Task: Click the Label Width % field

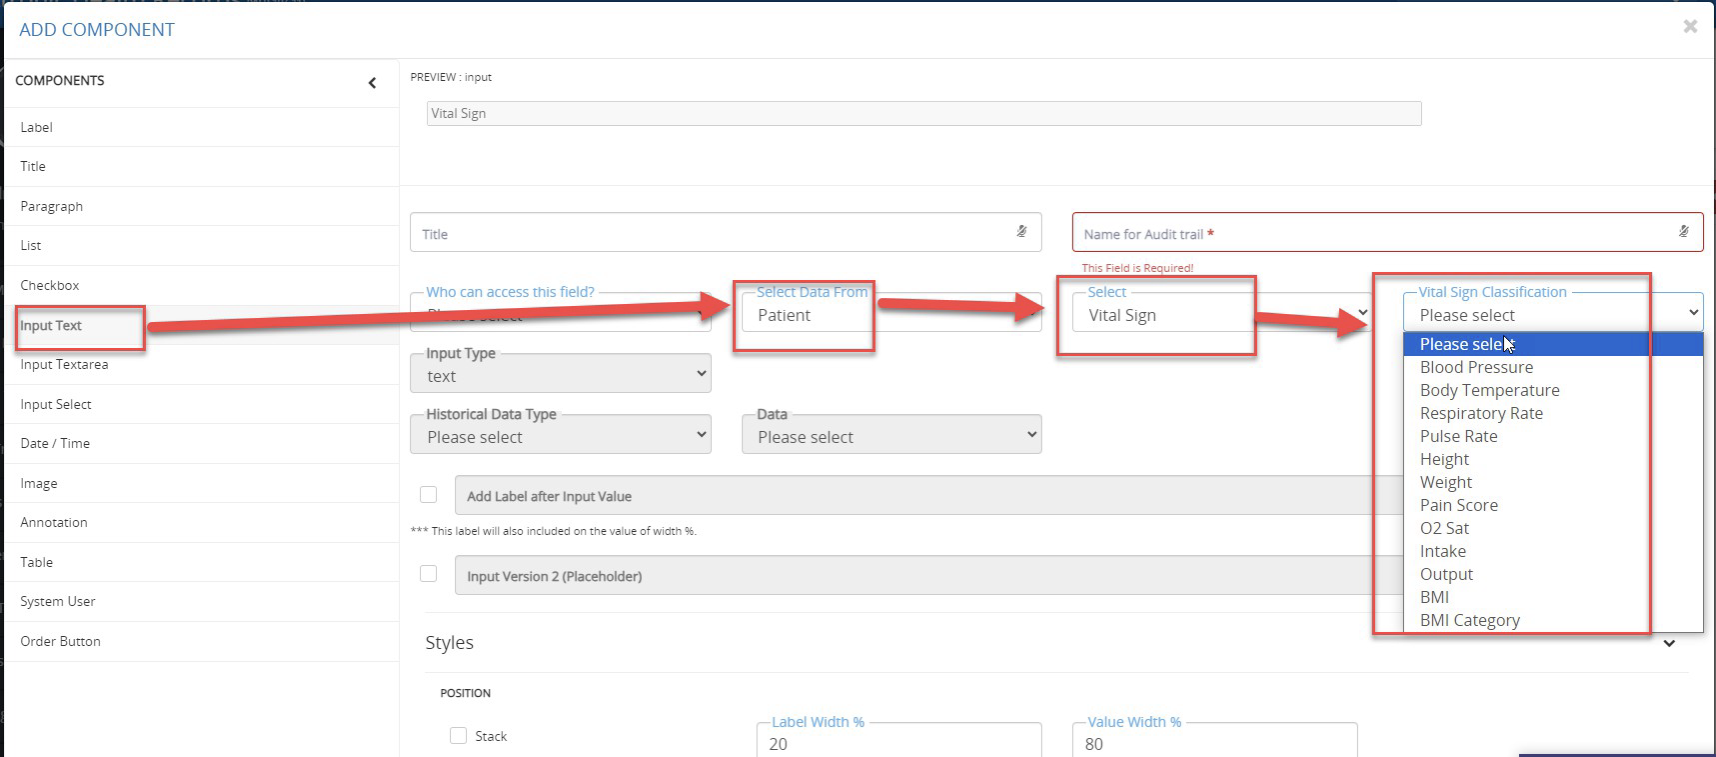Action: [x=898, y=743]
